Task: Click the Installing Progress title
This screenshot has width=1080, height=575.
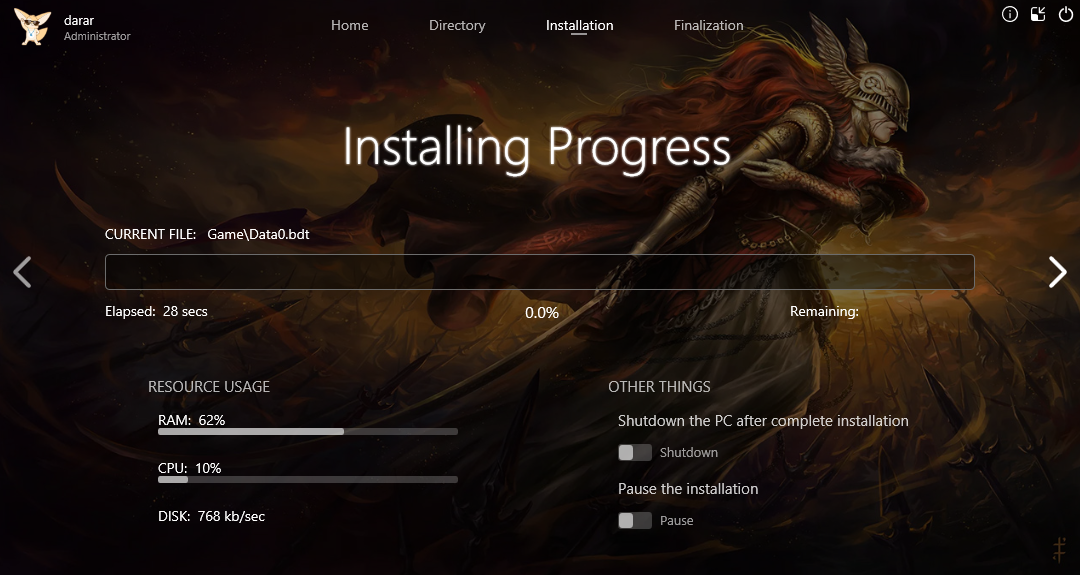Action: pos(537,147)
